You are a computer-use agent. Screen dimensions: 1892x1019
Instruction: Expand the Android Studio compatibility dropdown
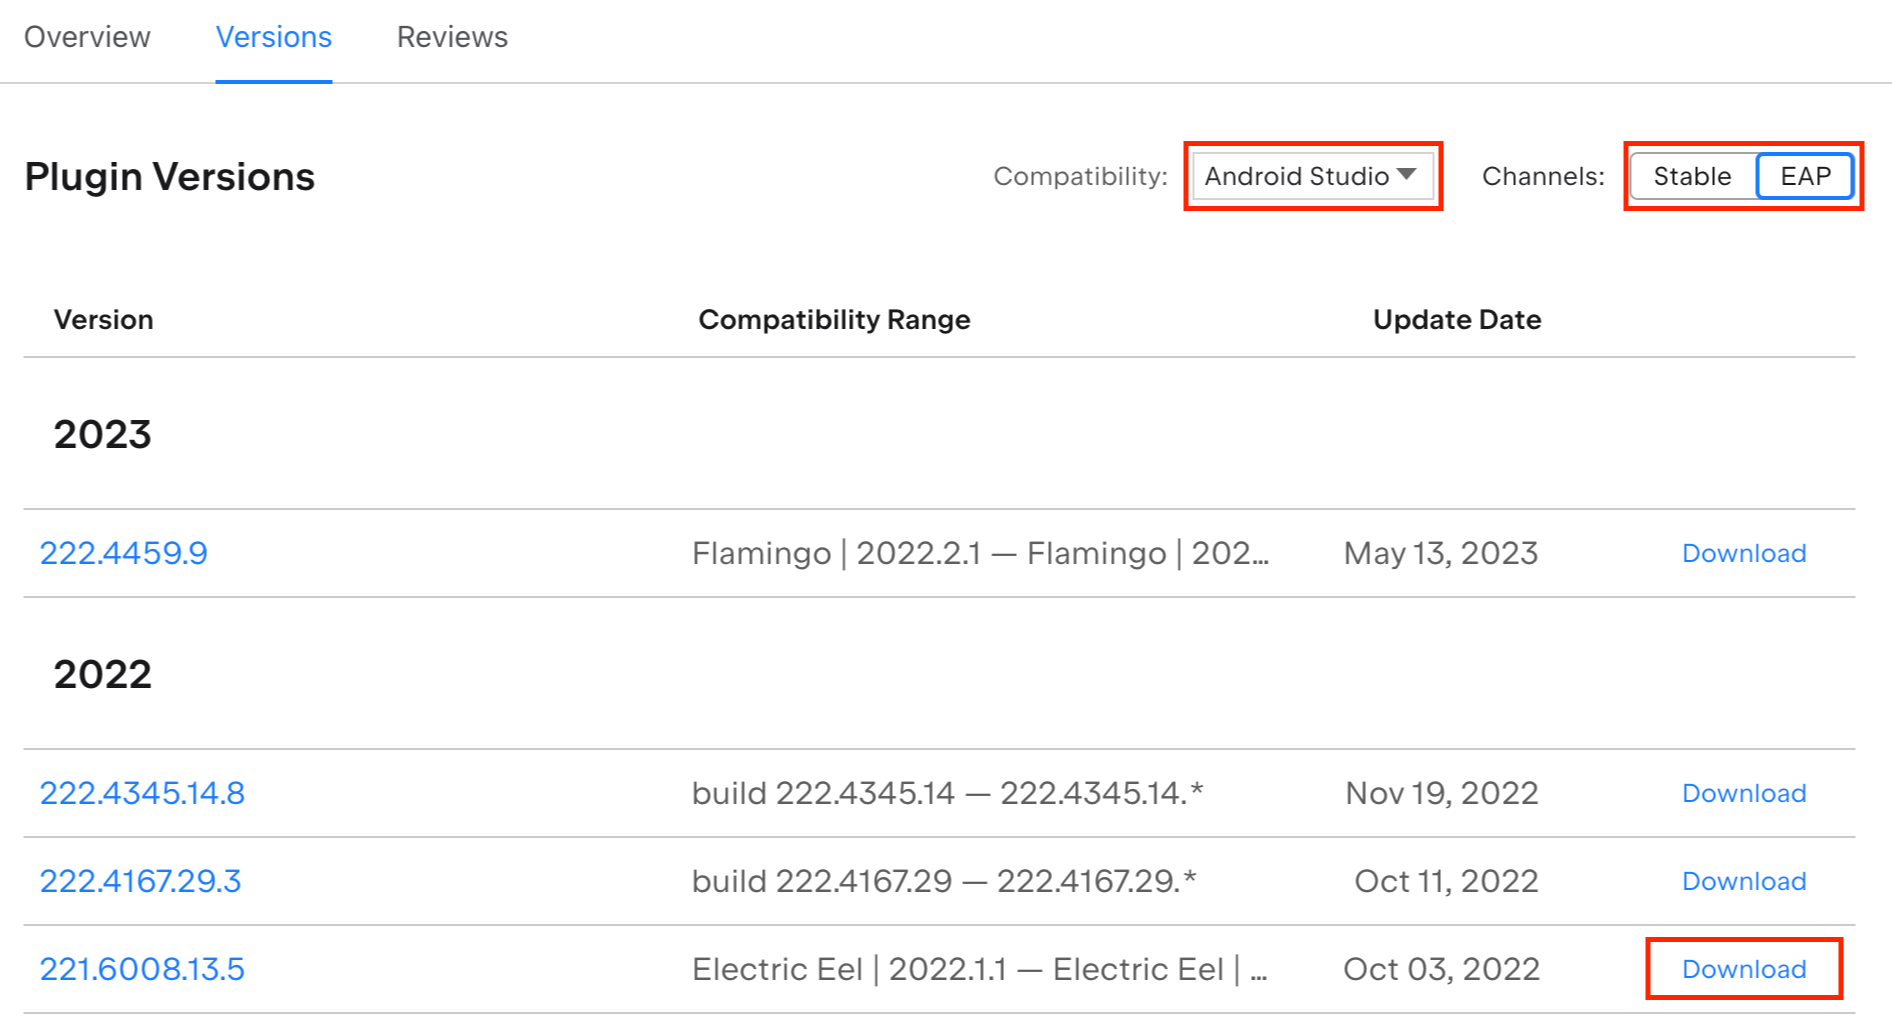1312,176
